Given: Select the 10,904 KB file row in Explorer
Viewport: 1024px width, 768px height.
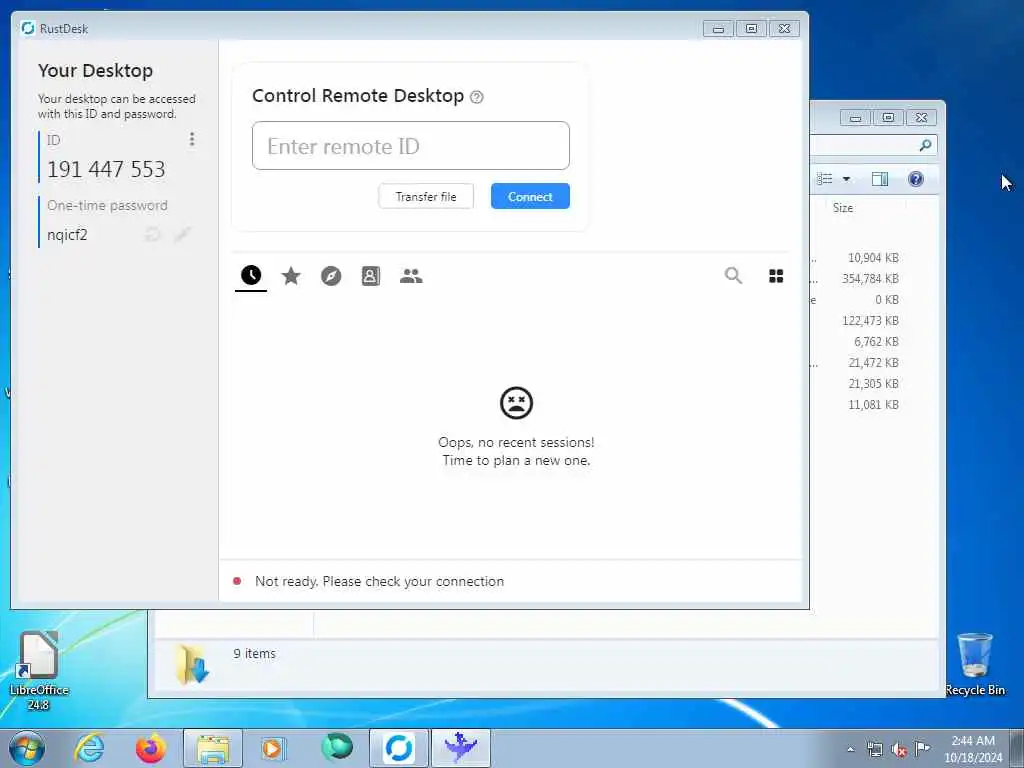Looking at the screenshot, I should coord(873,258).
